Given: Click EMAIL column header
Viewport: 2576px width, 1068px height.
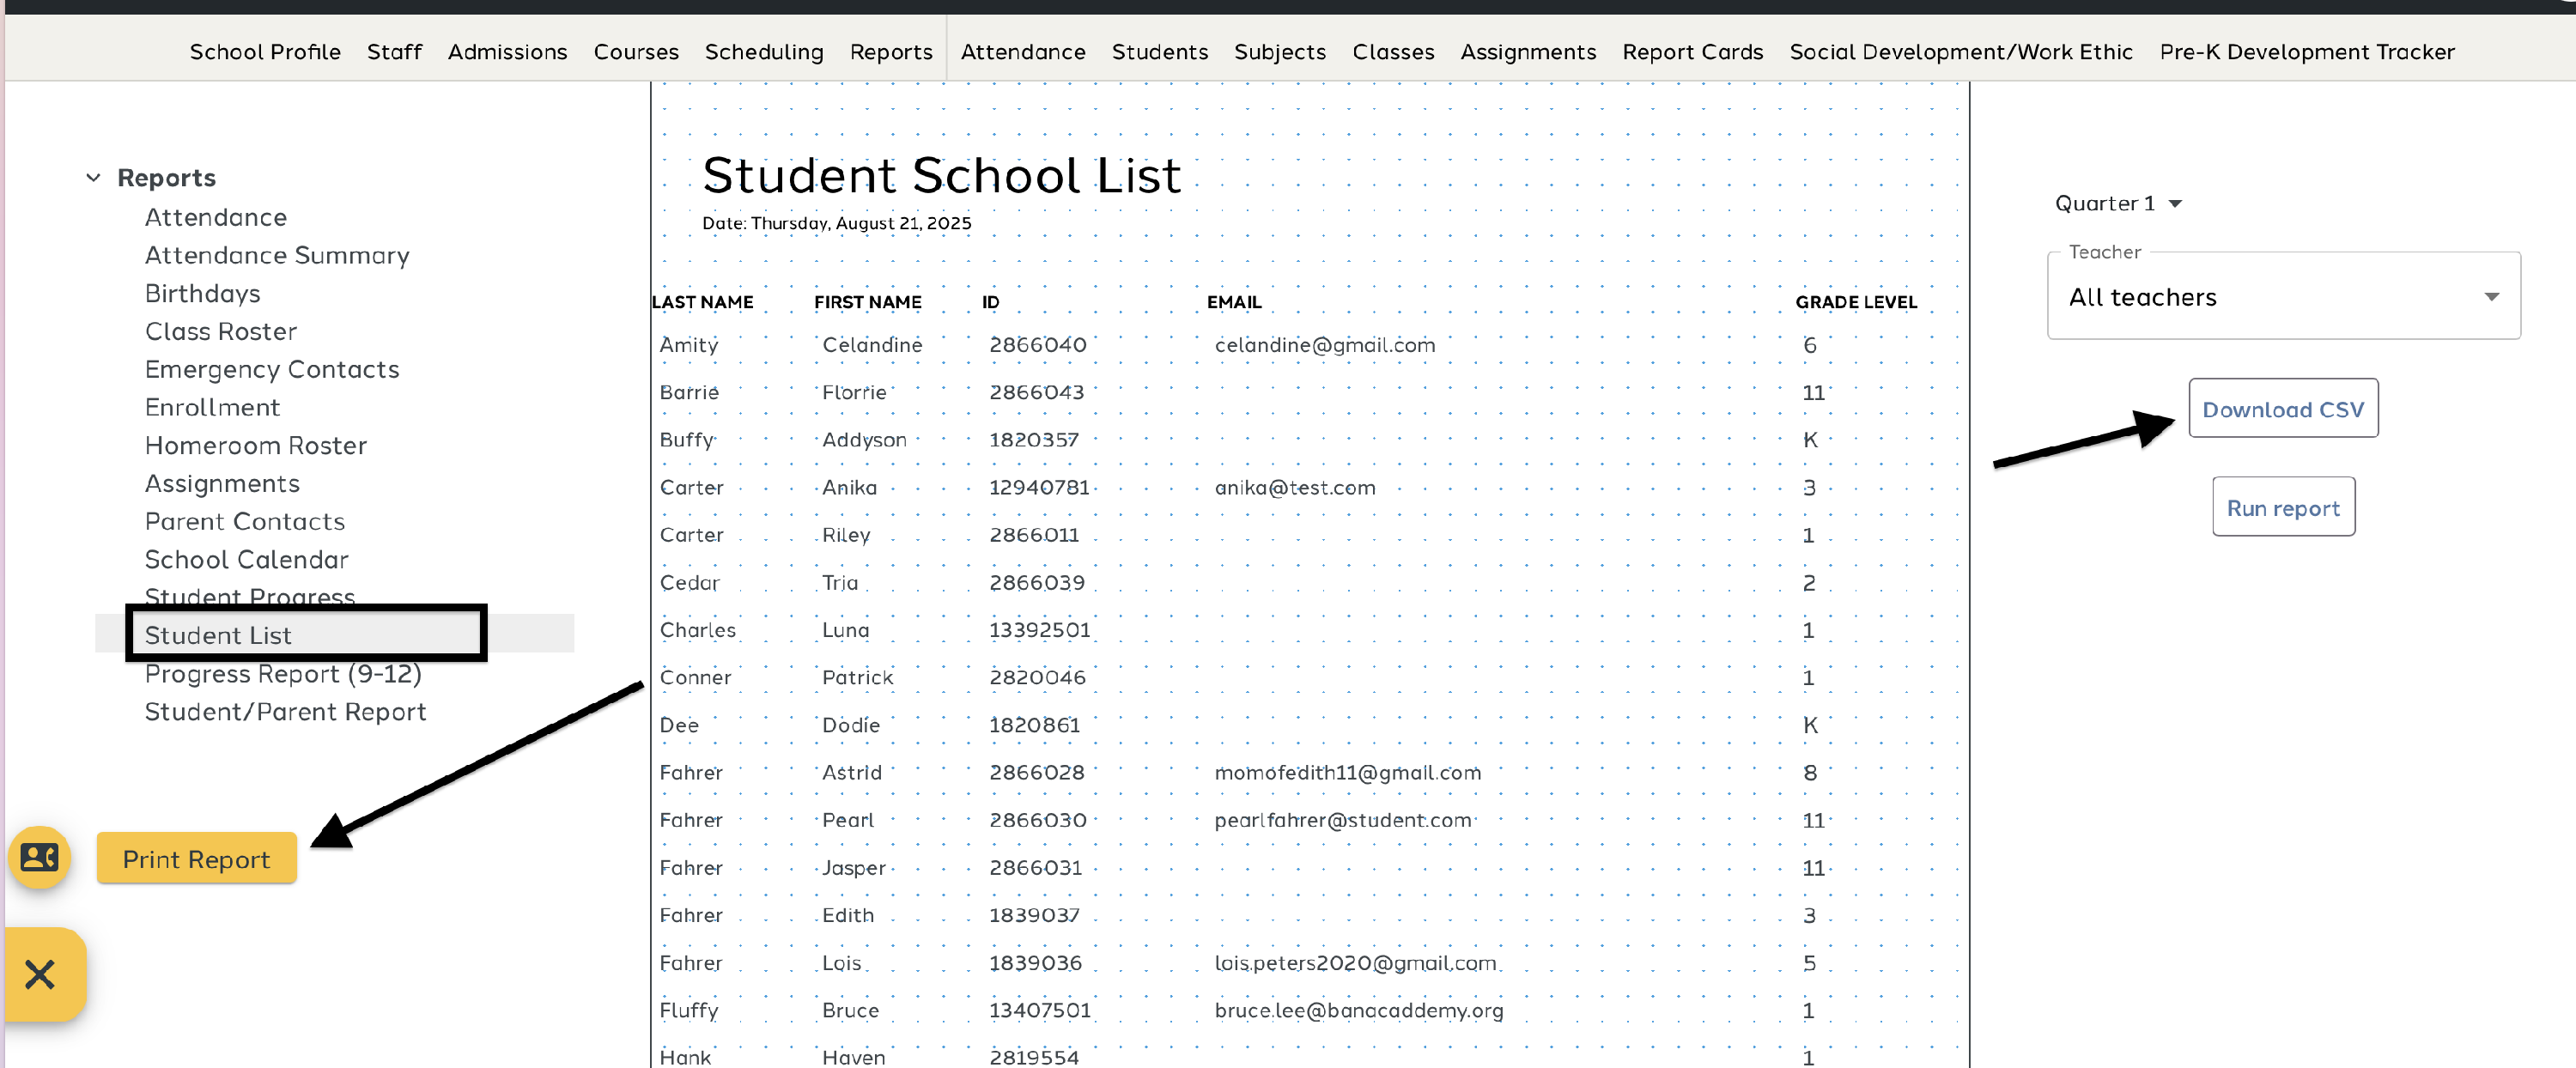Looking at the screenshot, I should pyautogui.click(x=1234, y=301).
